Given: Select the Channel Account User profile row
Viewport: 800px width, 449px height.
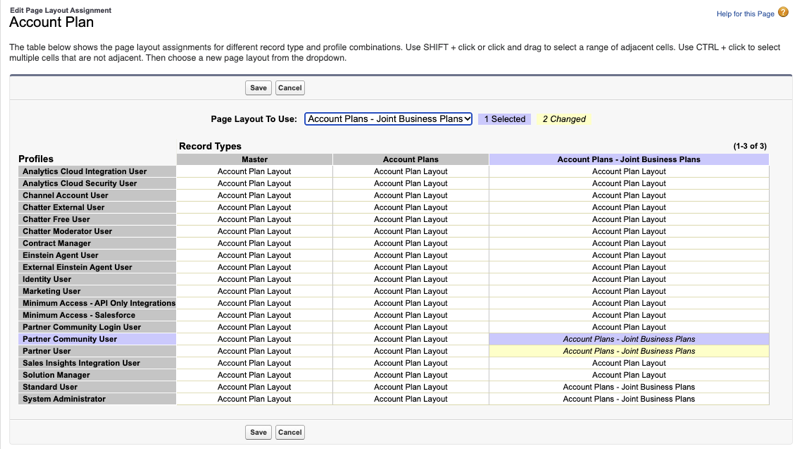Looking at the screenshot, I should coord(97,195).
